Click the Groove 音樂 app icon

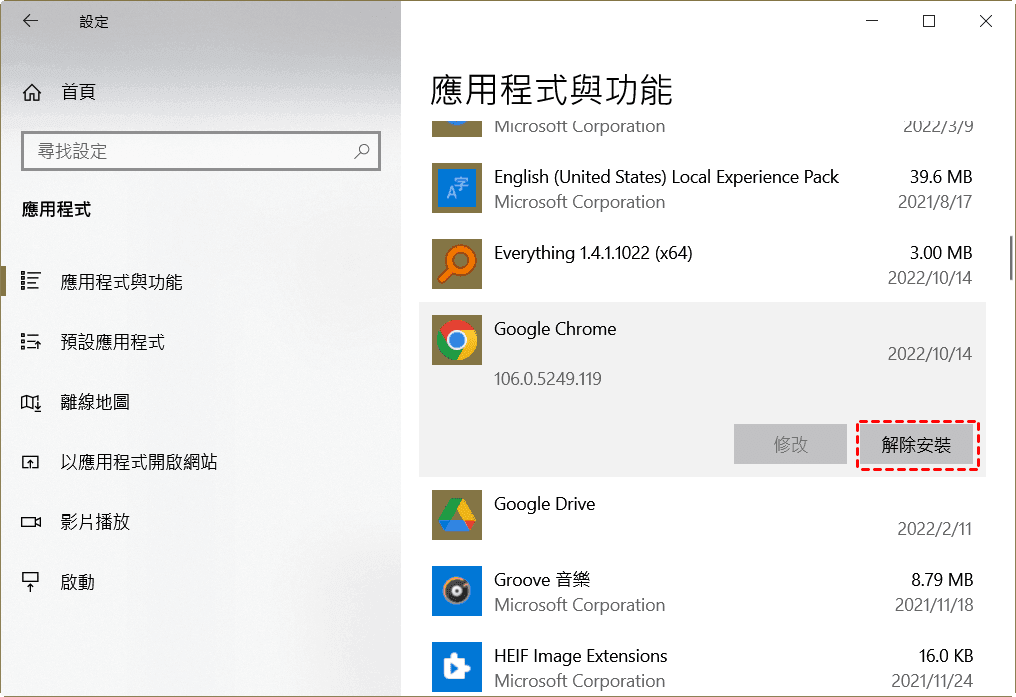click(456, 591)
